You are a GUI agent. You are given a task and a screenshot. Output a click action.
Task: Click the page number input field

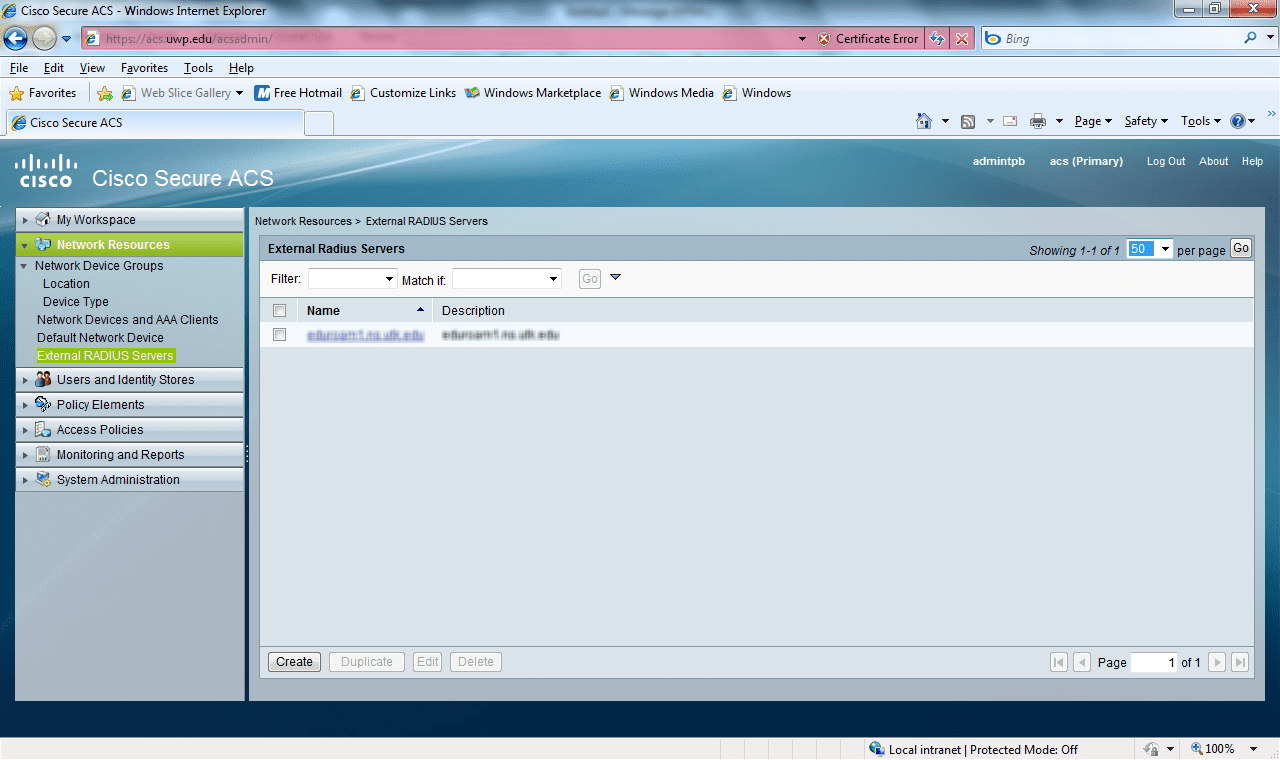(1154, 662)
